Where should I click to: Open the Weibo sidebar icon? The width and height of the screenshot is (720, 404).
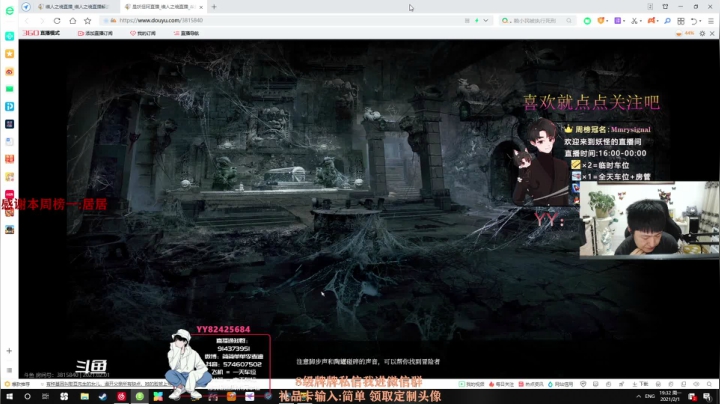pyautogui.click(x=9, y=71)
